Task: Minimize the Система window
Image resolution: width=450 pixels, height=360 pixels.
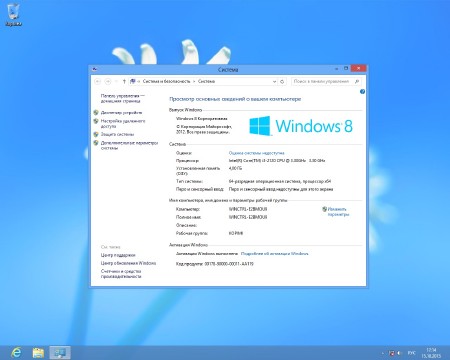Action: tap(336, 69)
